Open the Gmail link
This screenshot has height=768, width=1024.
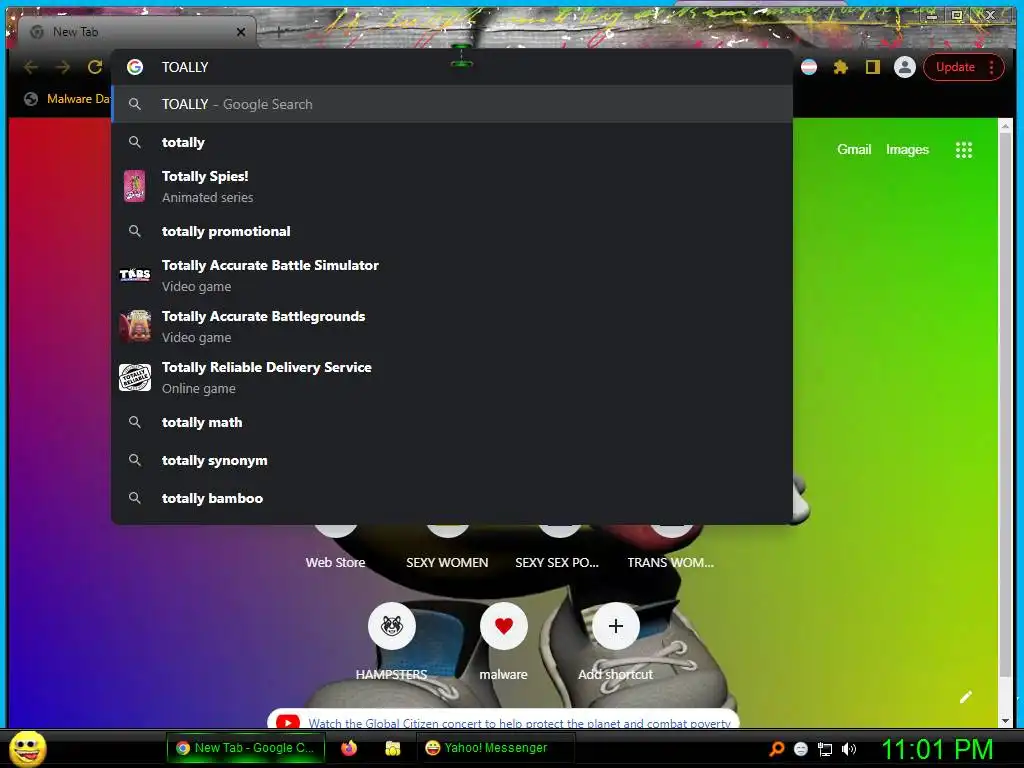coord(854,150)
